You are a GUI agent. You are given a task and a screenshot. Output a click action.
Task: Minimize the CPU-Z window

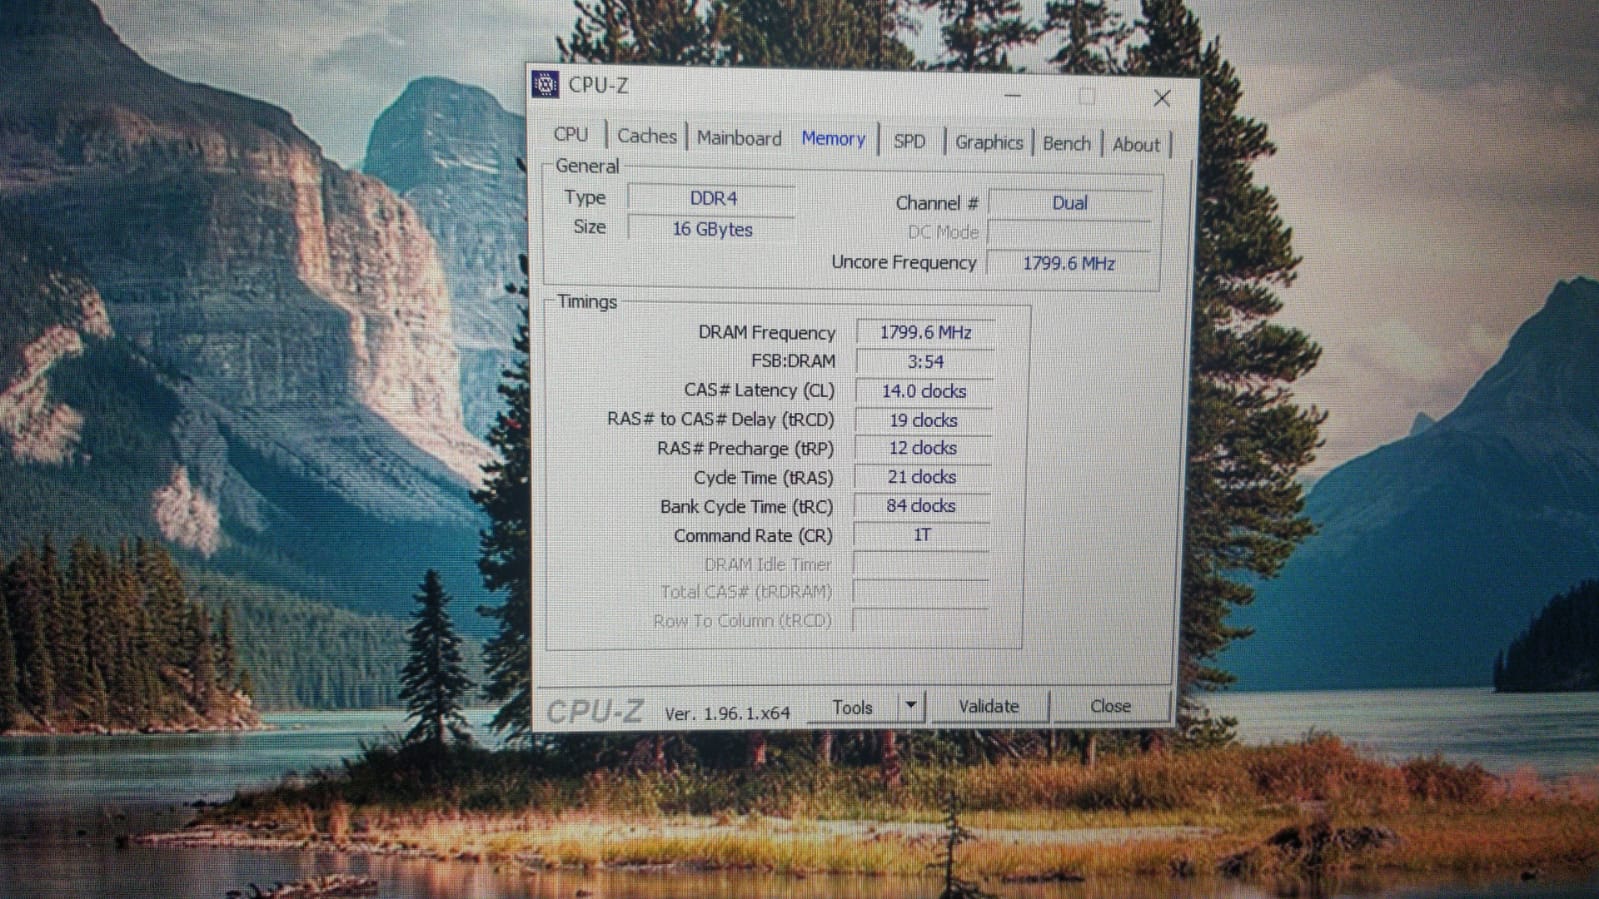tap(1013, 96)
